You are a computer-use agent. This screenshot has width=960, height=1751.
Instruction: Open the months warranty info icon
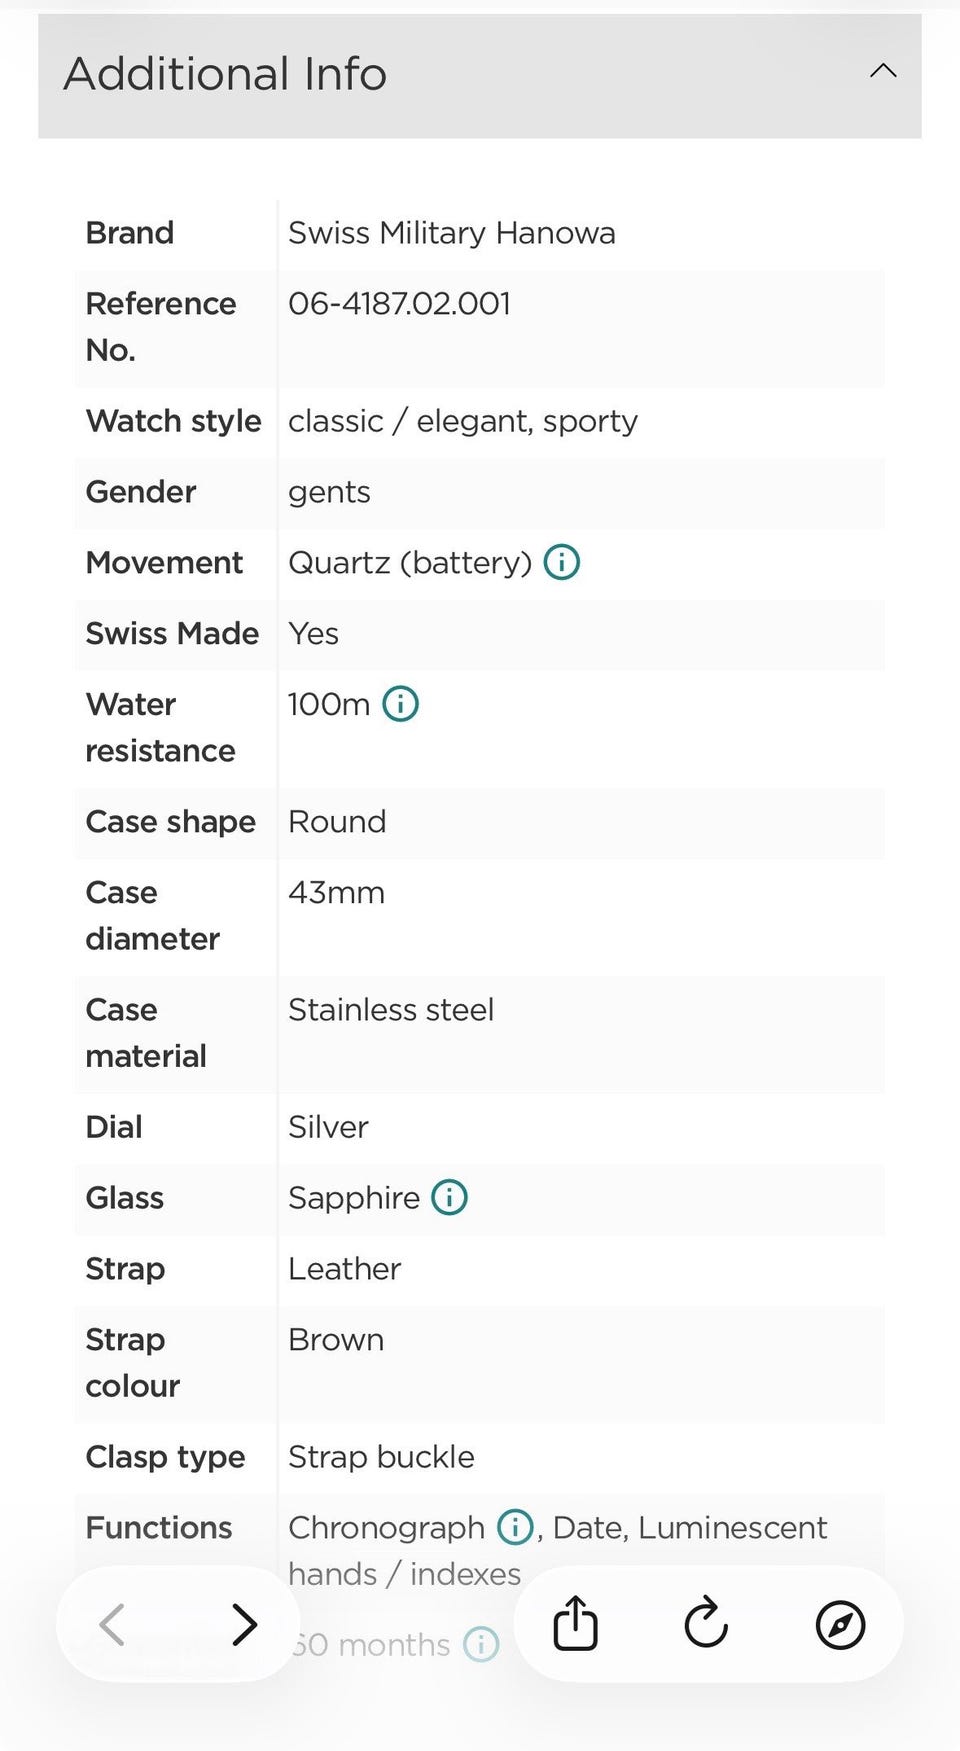pos(481,1644)
